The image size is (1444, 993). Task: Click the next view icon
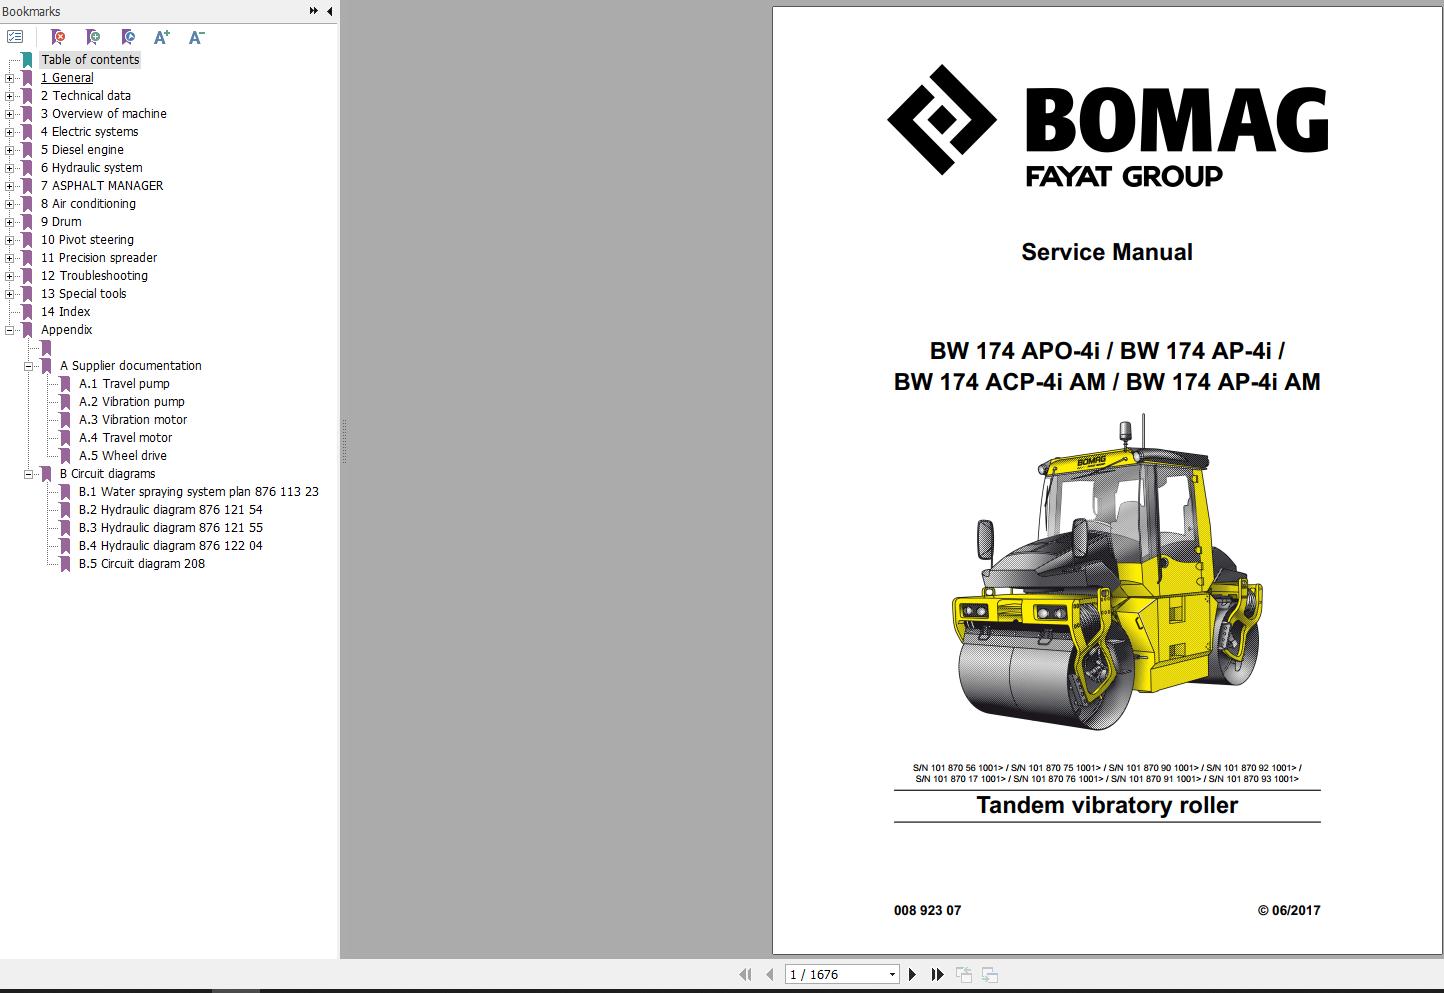pos(990,974)
